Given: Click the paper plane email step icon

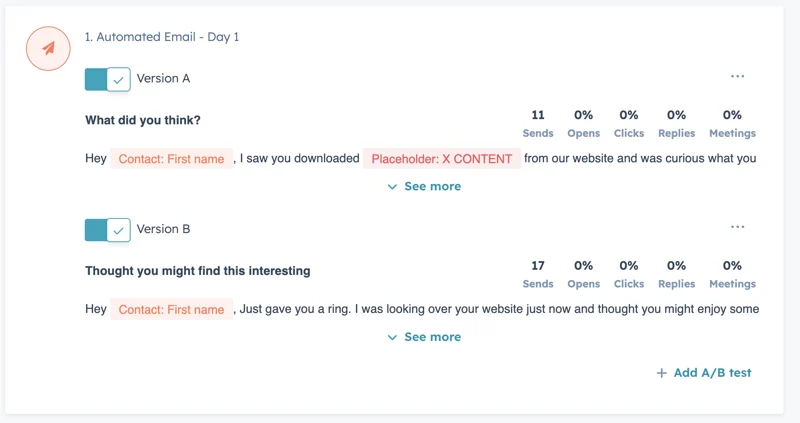Looking at the screenshot, I should point(48,47).
